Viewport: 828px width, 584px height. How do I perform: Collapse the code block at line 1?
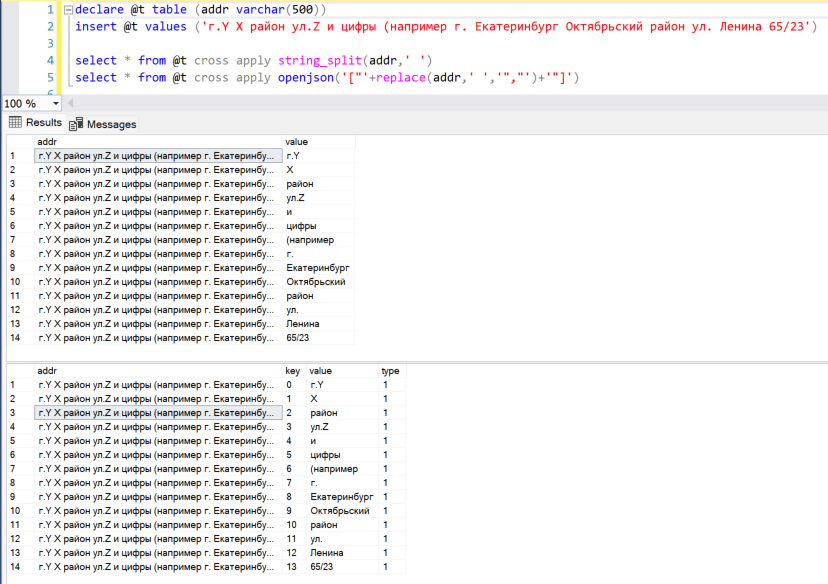point(67,9)
